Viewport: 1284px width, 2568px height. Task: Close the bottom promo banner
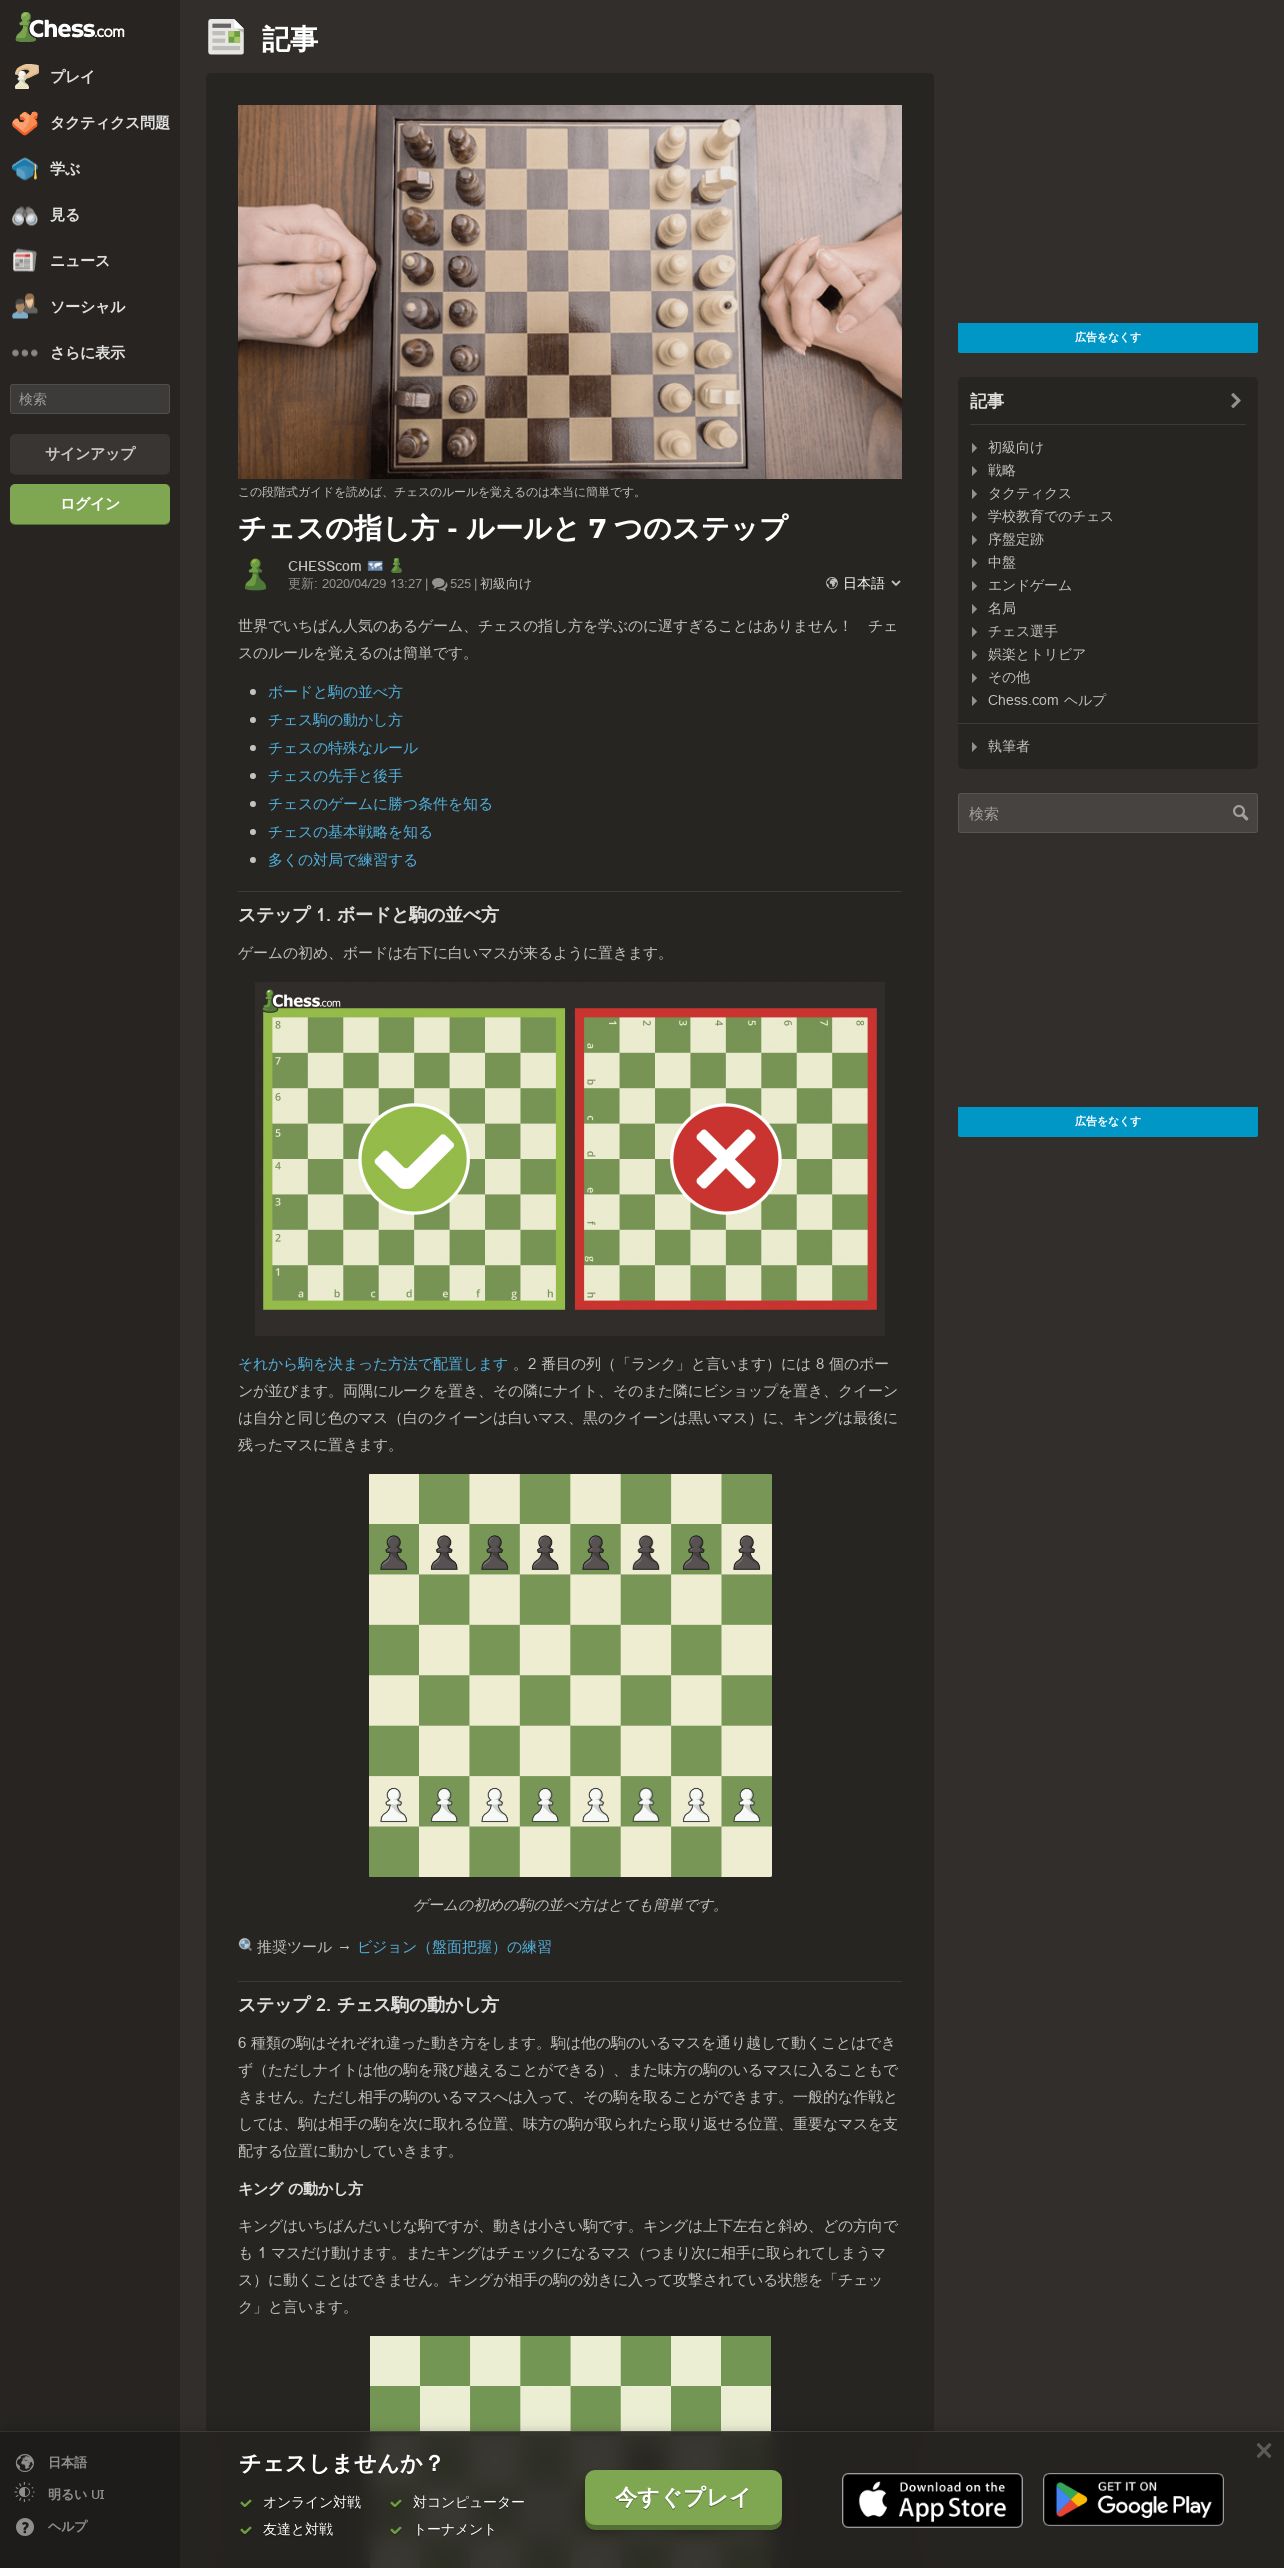click(x=1264, y=2450)
